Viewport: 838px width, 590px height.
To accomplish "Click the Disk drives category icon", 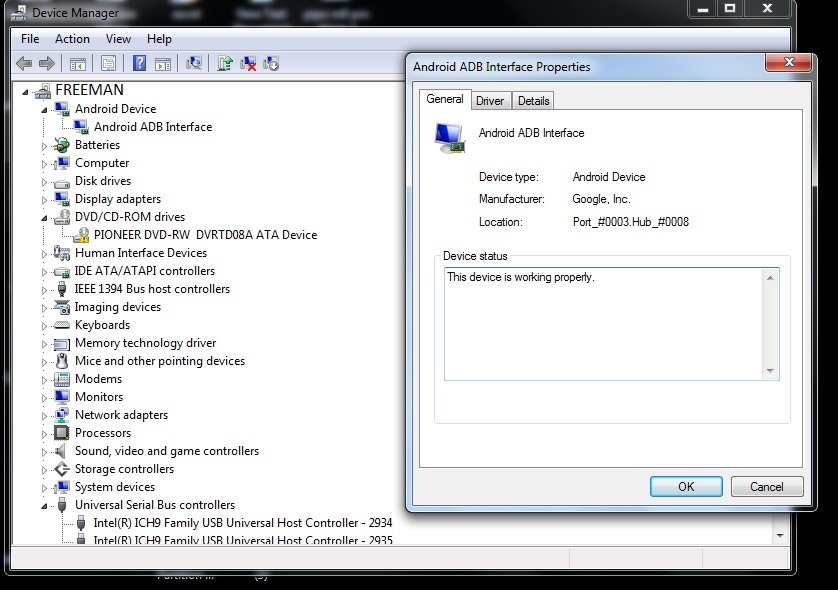I will click(62, 182).
